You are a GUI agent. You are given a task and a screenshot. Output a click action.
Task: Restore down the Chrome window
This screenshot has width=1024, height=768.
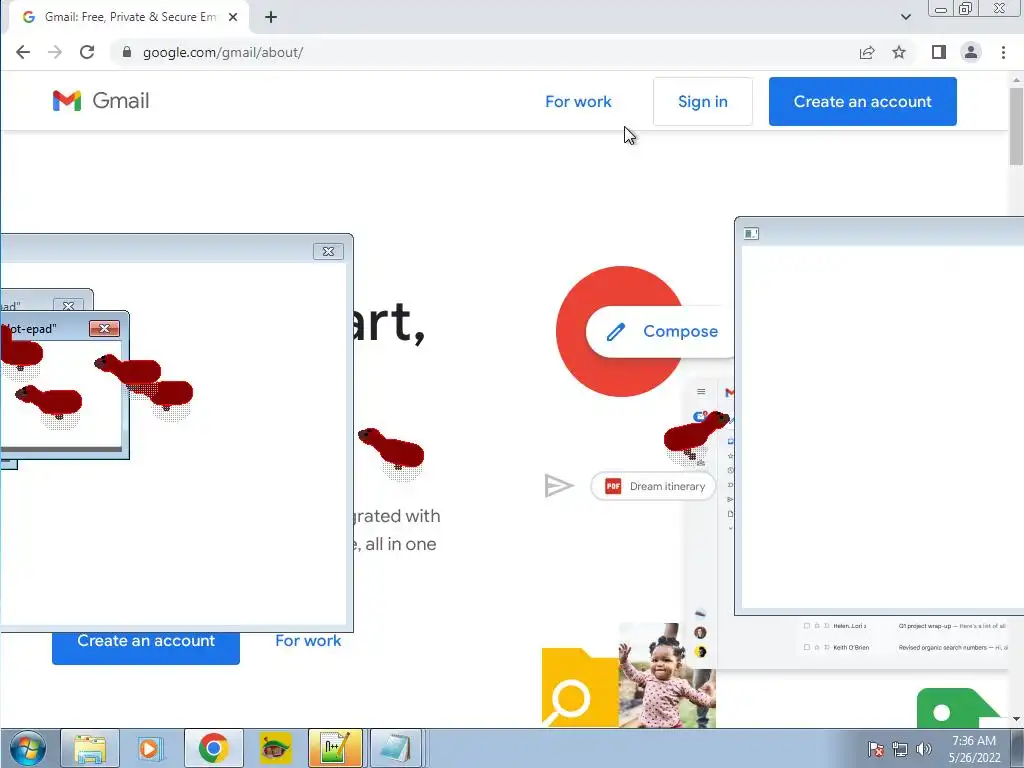(x=965, y=8)
